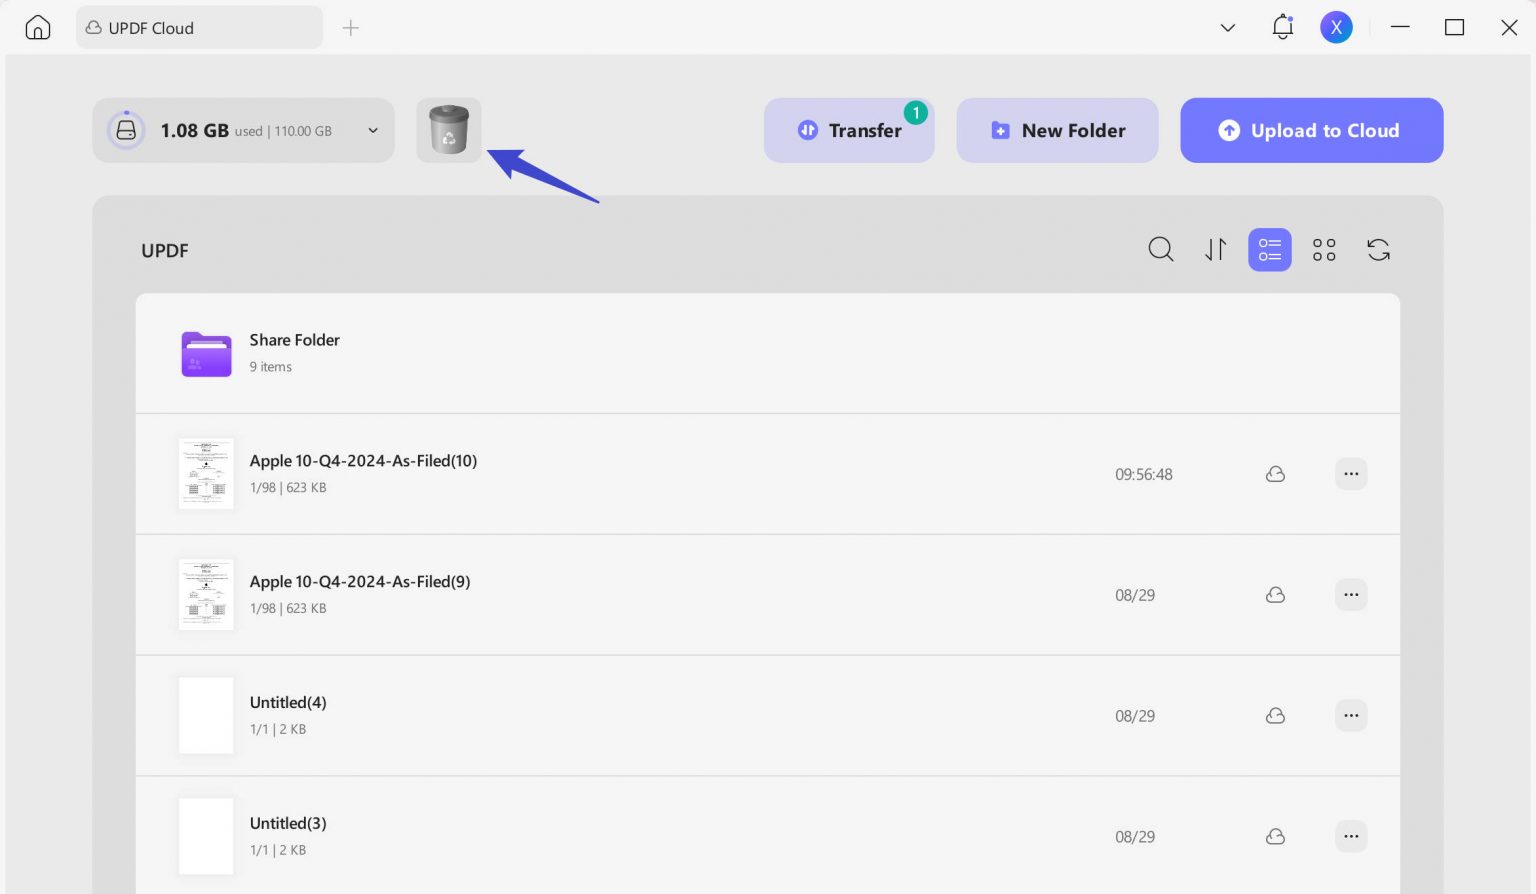This screenshot has height=894, width=1536.
Task: Click file name "Untitled(3)"
Action: [x=288, y=824]
